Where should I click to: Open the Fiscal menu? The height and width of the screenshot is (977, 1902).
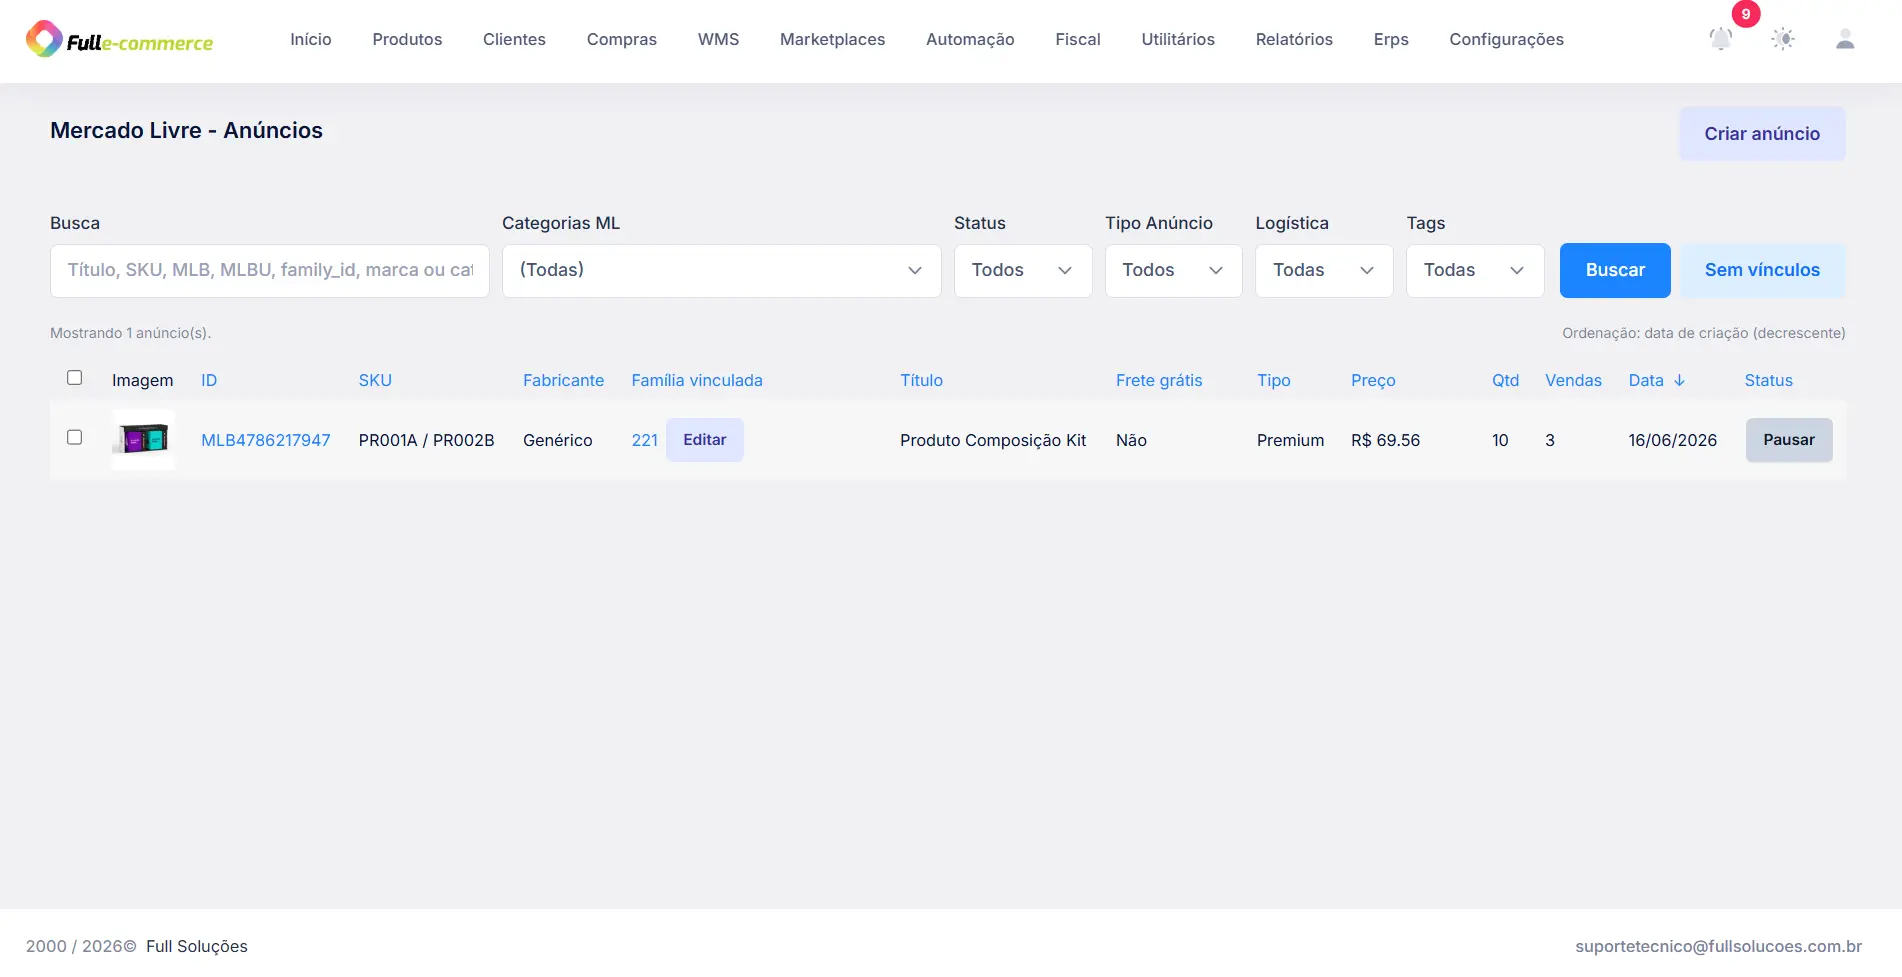click(1078, 39)
